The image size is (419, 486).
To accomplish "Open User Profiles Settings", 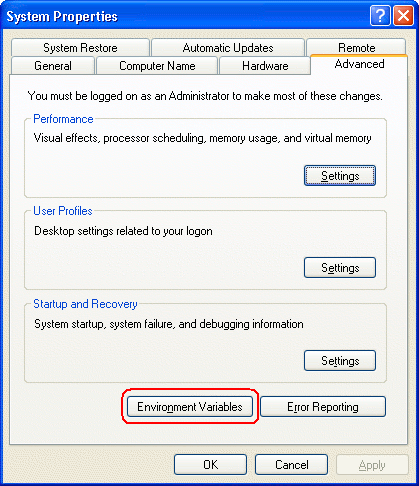I will 340,268.
